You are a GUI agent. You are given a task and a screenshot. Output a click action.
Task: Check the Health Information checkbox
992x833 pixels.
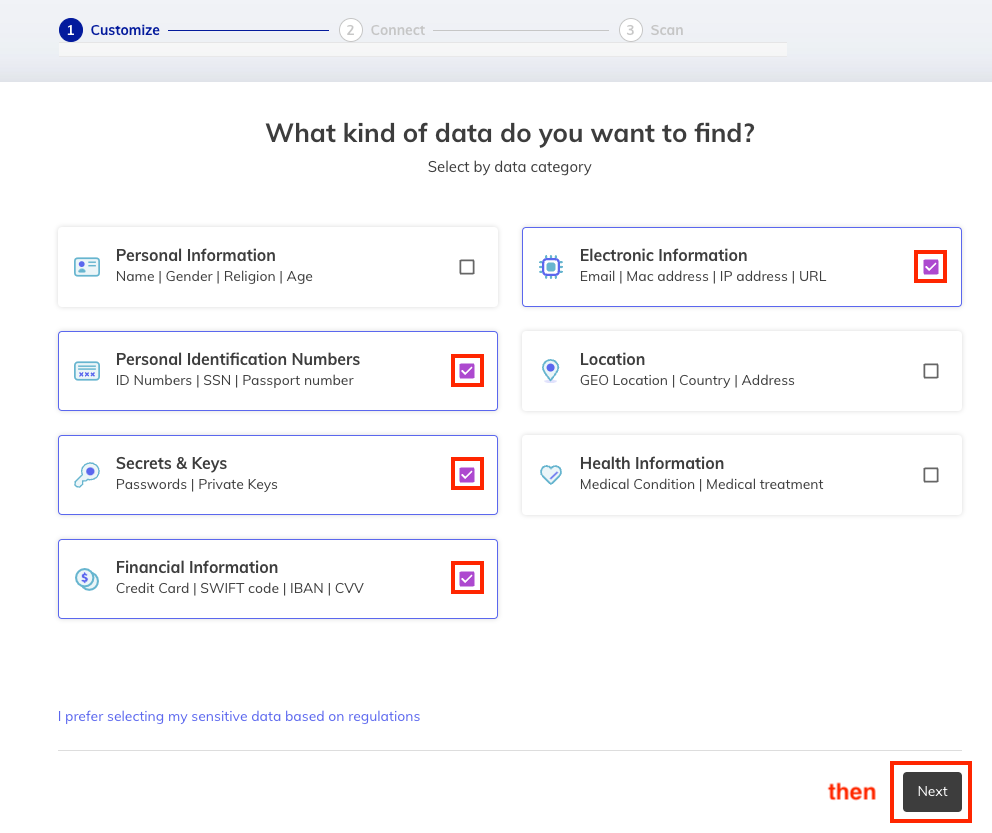[931, 474]
